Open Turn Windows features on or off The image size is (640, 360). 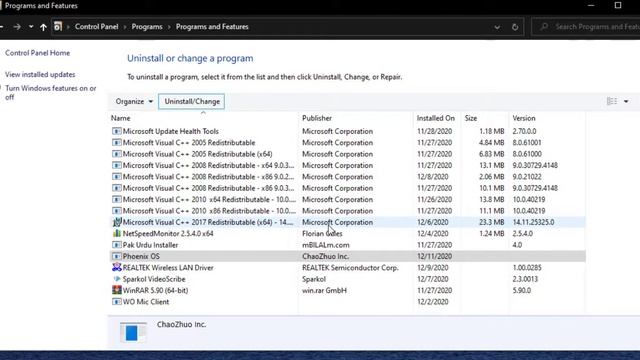pos(51,93)
